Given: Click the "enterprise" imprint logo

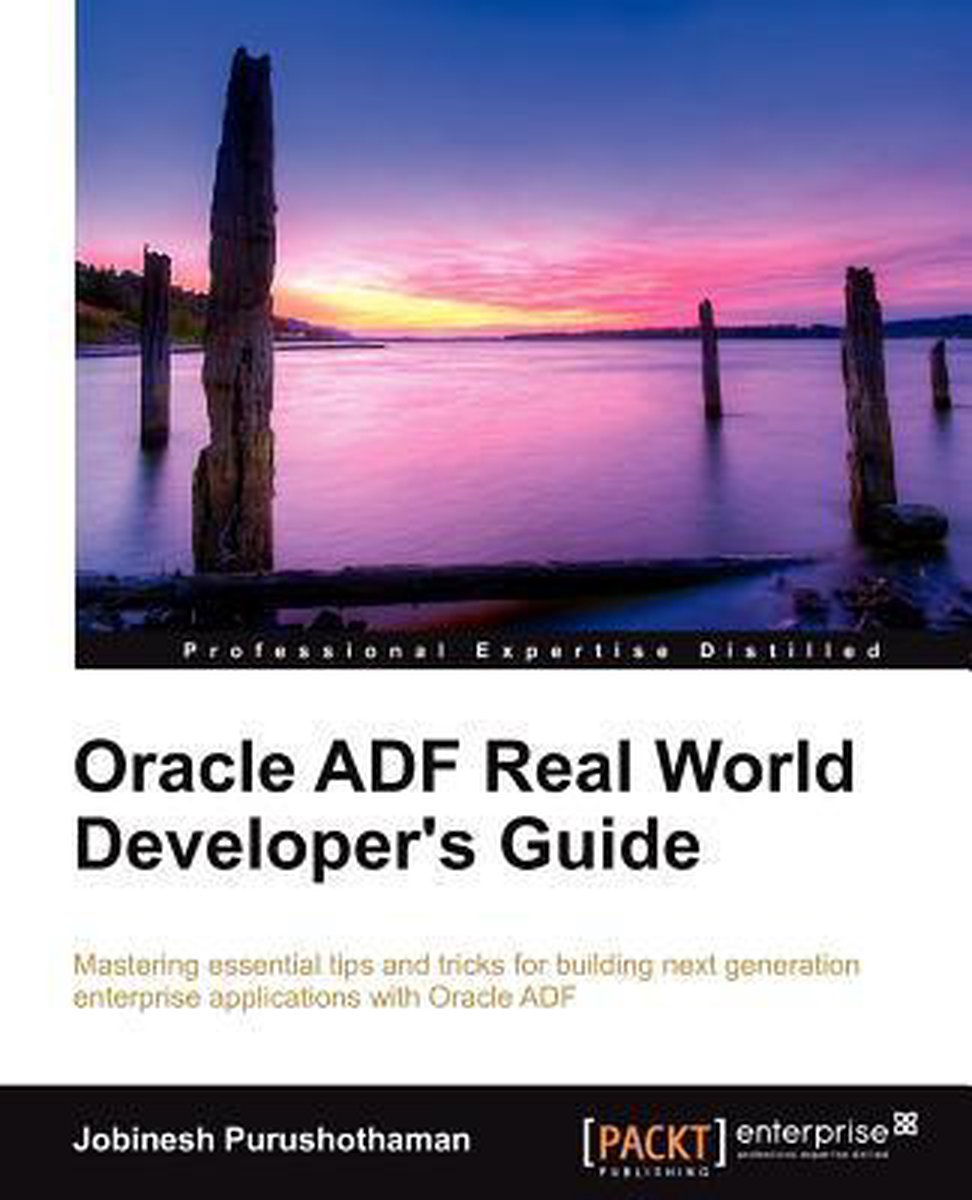Looking at the screenshot, I should (x=826, y=1138).
